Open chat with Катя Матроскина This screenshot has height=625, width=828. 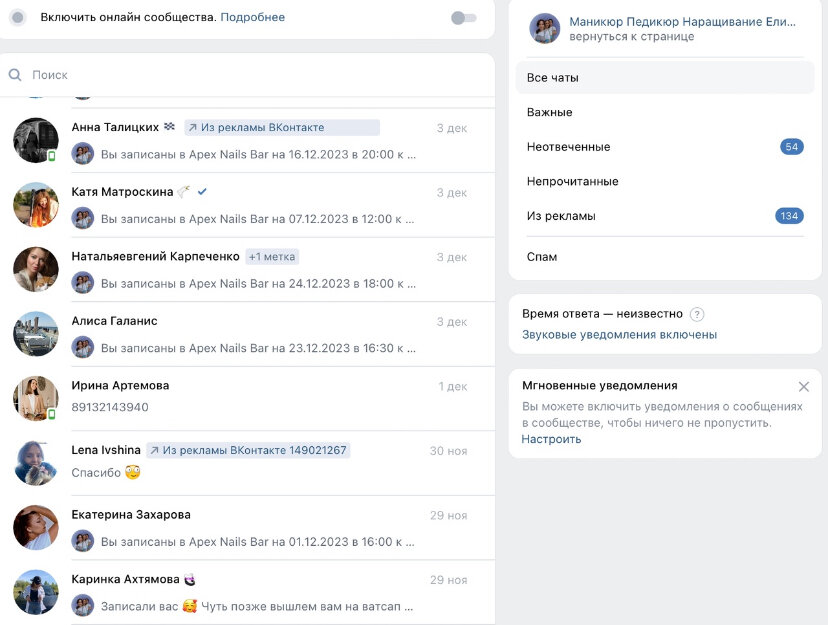click(247, 205)
